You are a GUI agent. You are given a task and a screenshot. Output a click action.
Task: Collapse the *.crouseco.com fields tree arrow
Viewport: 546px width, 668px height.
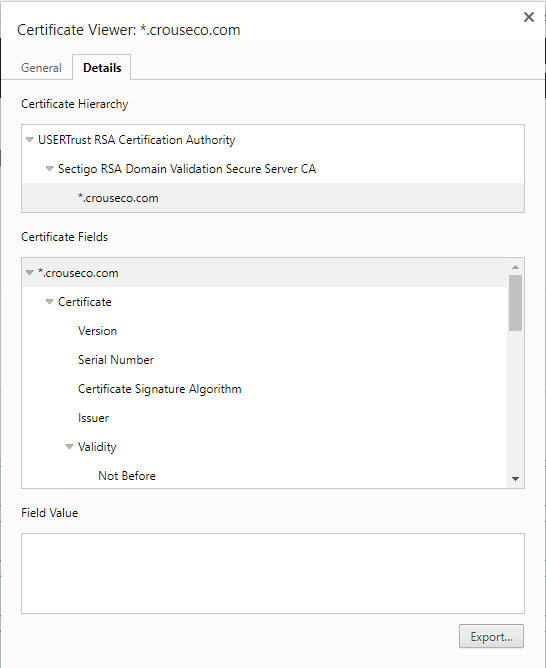point(29,273)
